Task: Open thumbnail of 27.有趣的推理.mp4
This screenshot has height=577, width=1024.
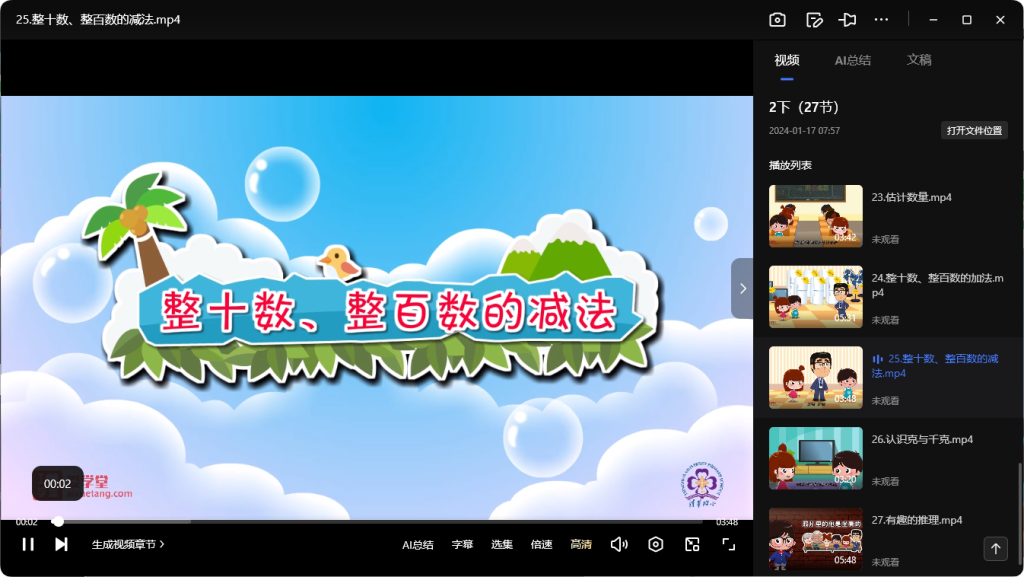Action: click(x=816, y=539)
